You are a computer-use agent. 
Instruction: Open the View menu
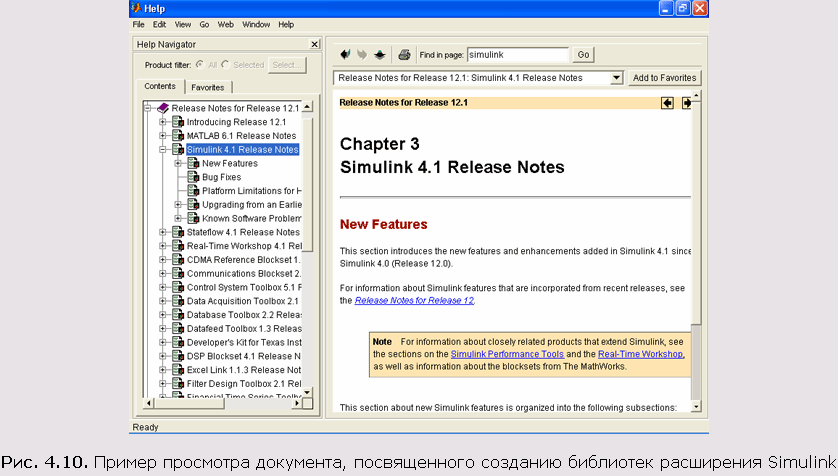click(183, 25)
